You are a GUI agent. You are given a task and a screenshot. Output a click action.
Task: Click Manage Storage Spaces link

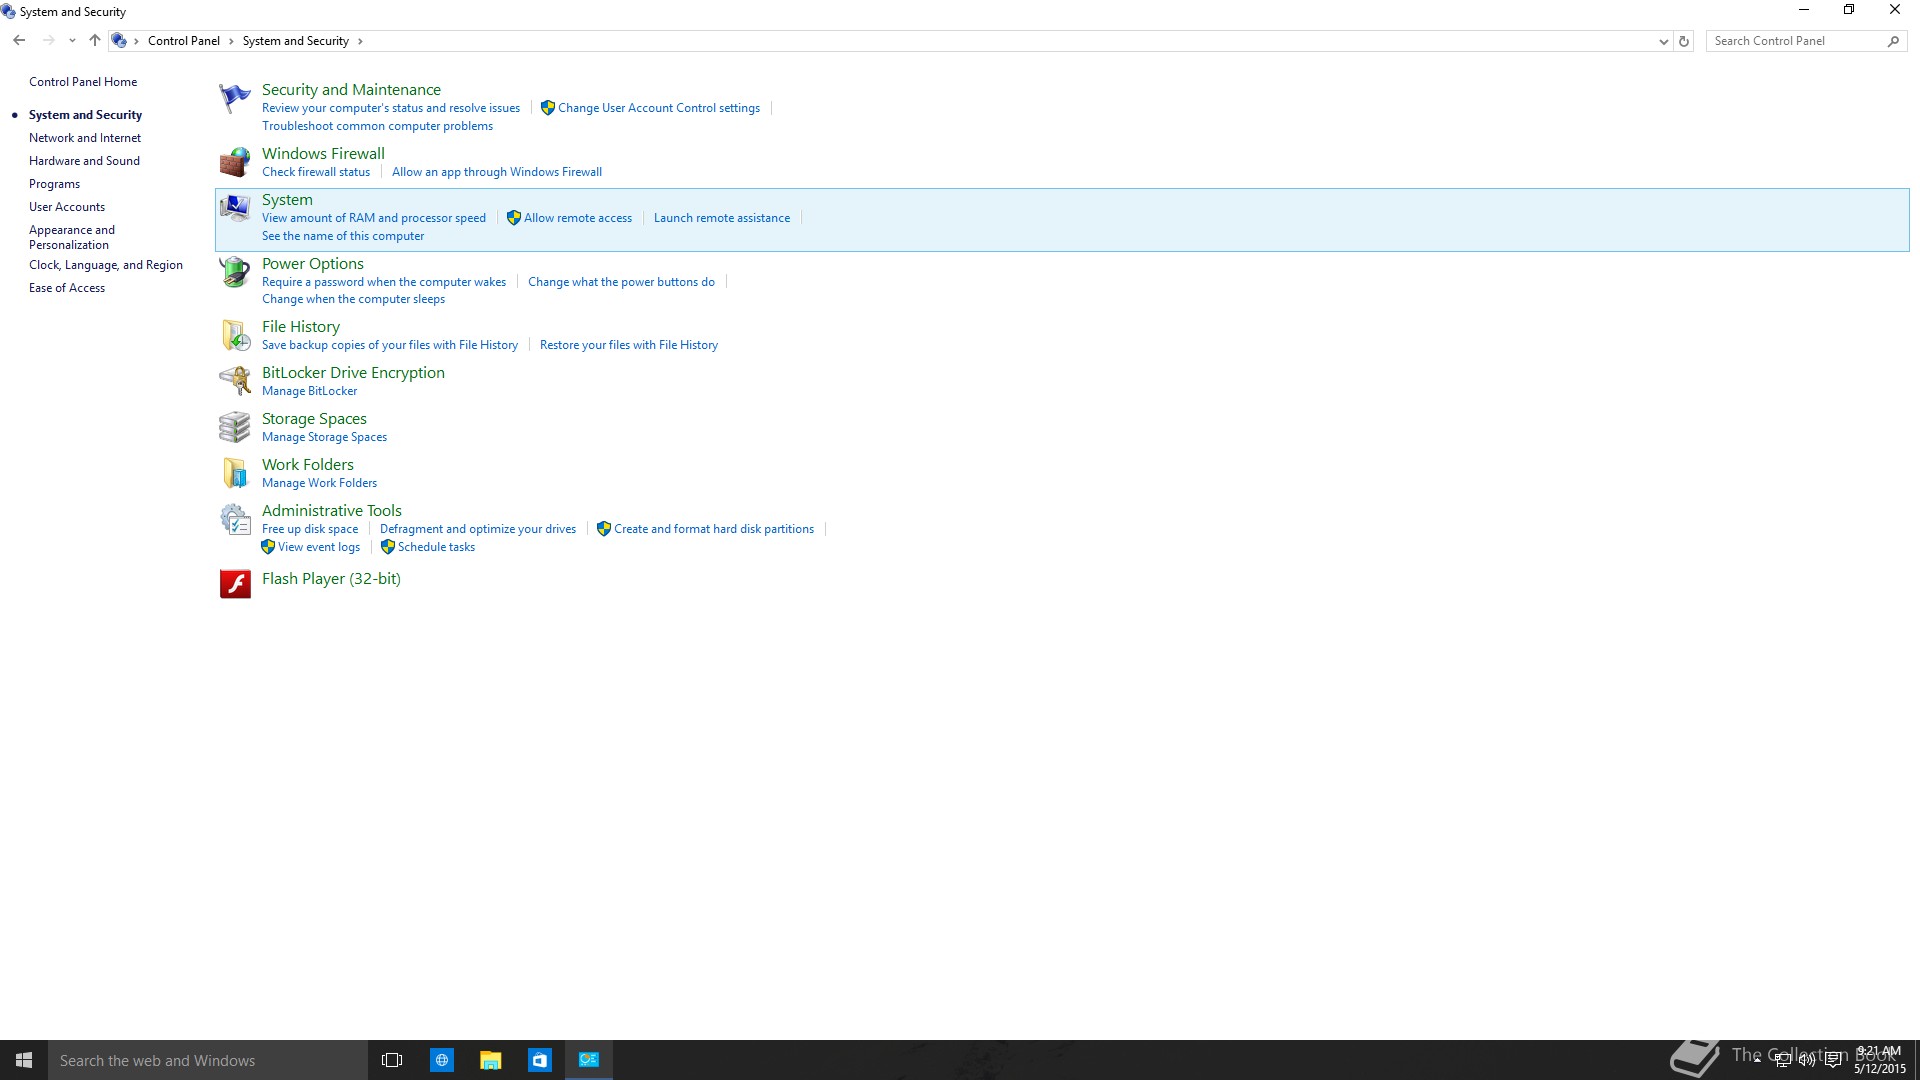point(324,437)
